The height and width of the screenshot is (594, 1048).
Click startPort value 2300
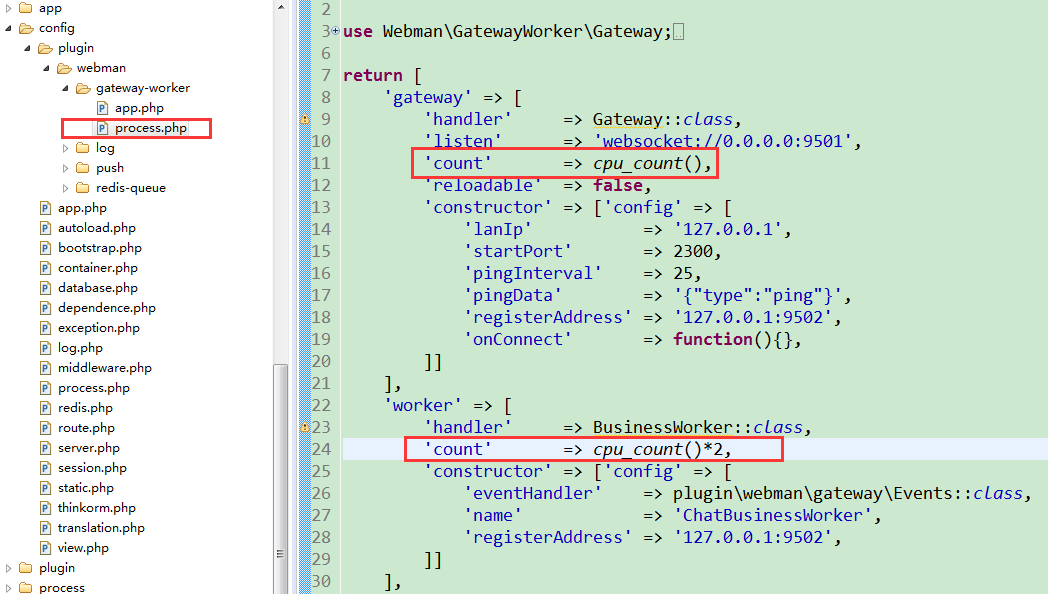tap(692, 251)
